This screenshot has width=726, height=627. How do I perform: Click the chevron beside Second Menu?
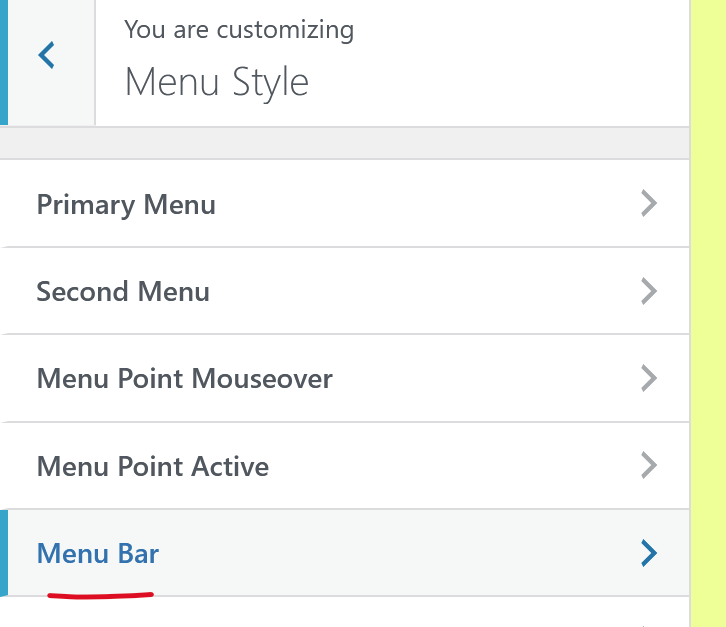click(649, 292)
